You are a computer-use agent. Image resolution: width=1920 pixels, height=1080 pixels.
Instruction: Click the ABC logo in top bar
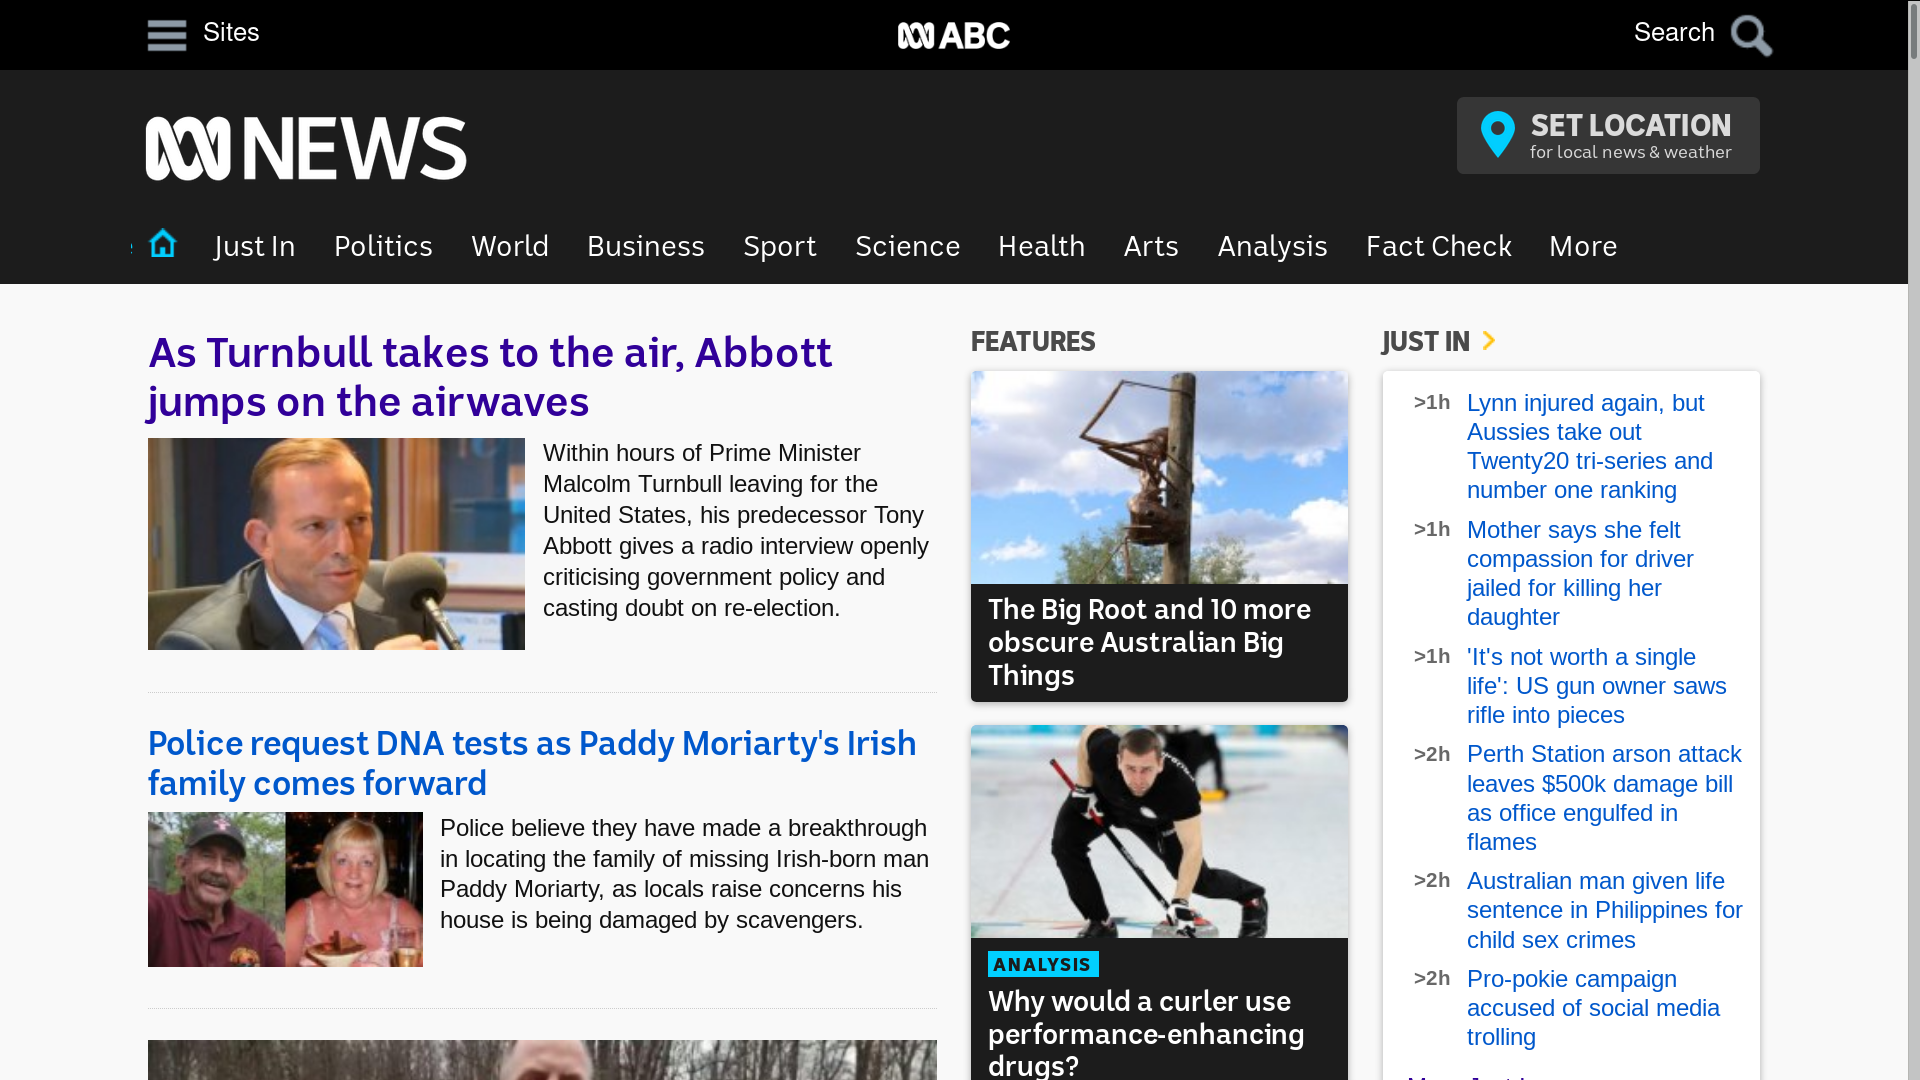[953, 35]
